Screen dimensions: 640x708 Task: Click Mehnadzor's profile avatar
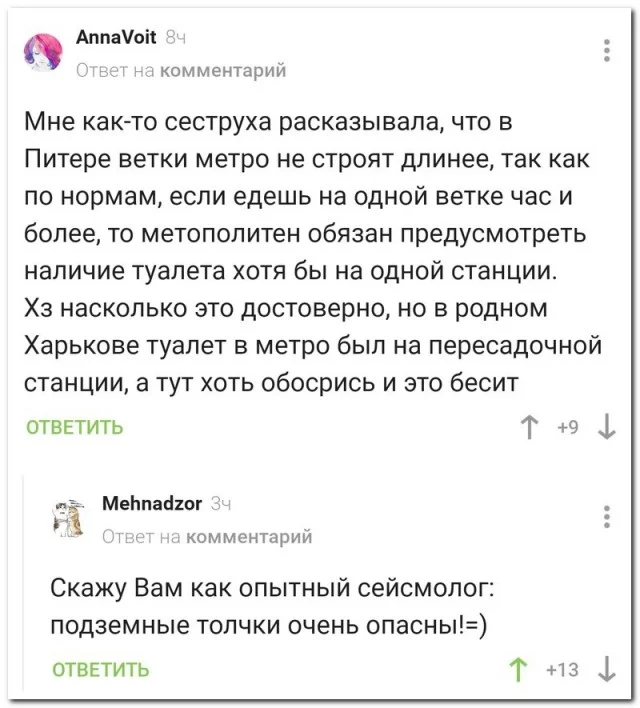pos(69,516)
